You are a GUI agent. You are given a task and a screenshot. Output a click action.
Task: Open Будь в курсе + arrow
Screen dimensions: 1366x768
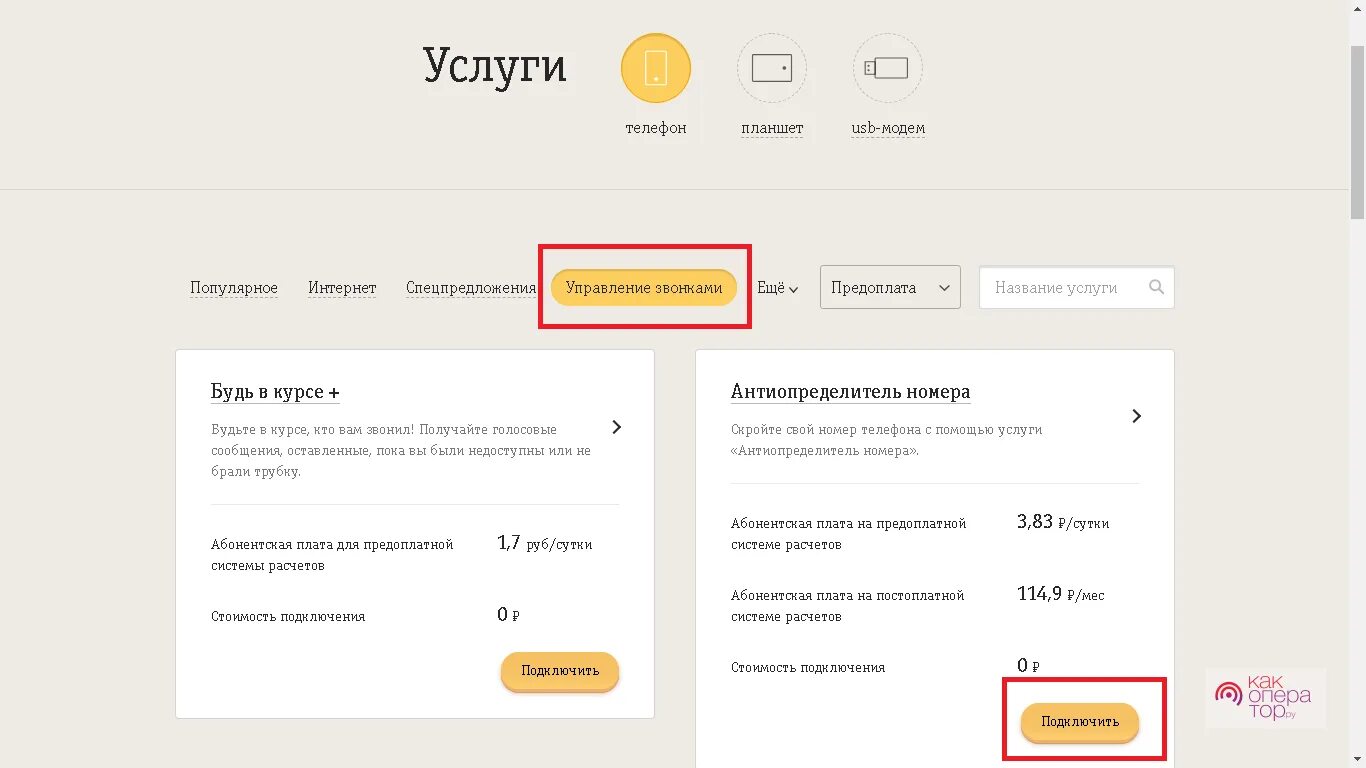[617, 427]
